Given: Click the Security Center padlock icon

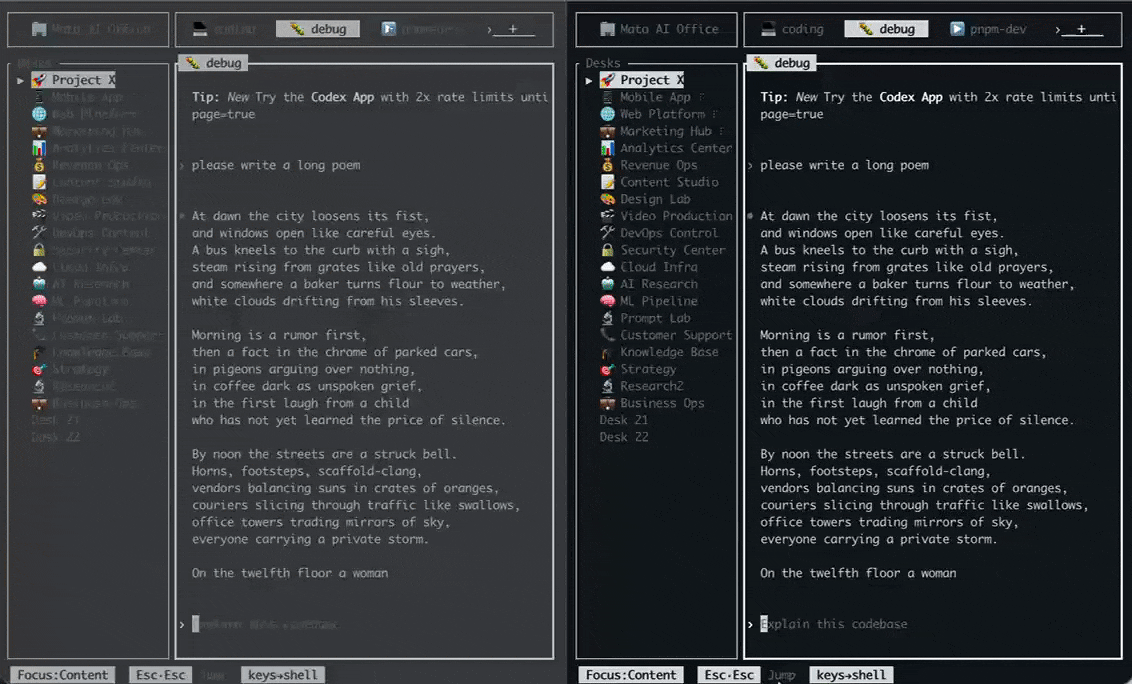Looking at the screenshot, I should point(608,250).
